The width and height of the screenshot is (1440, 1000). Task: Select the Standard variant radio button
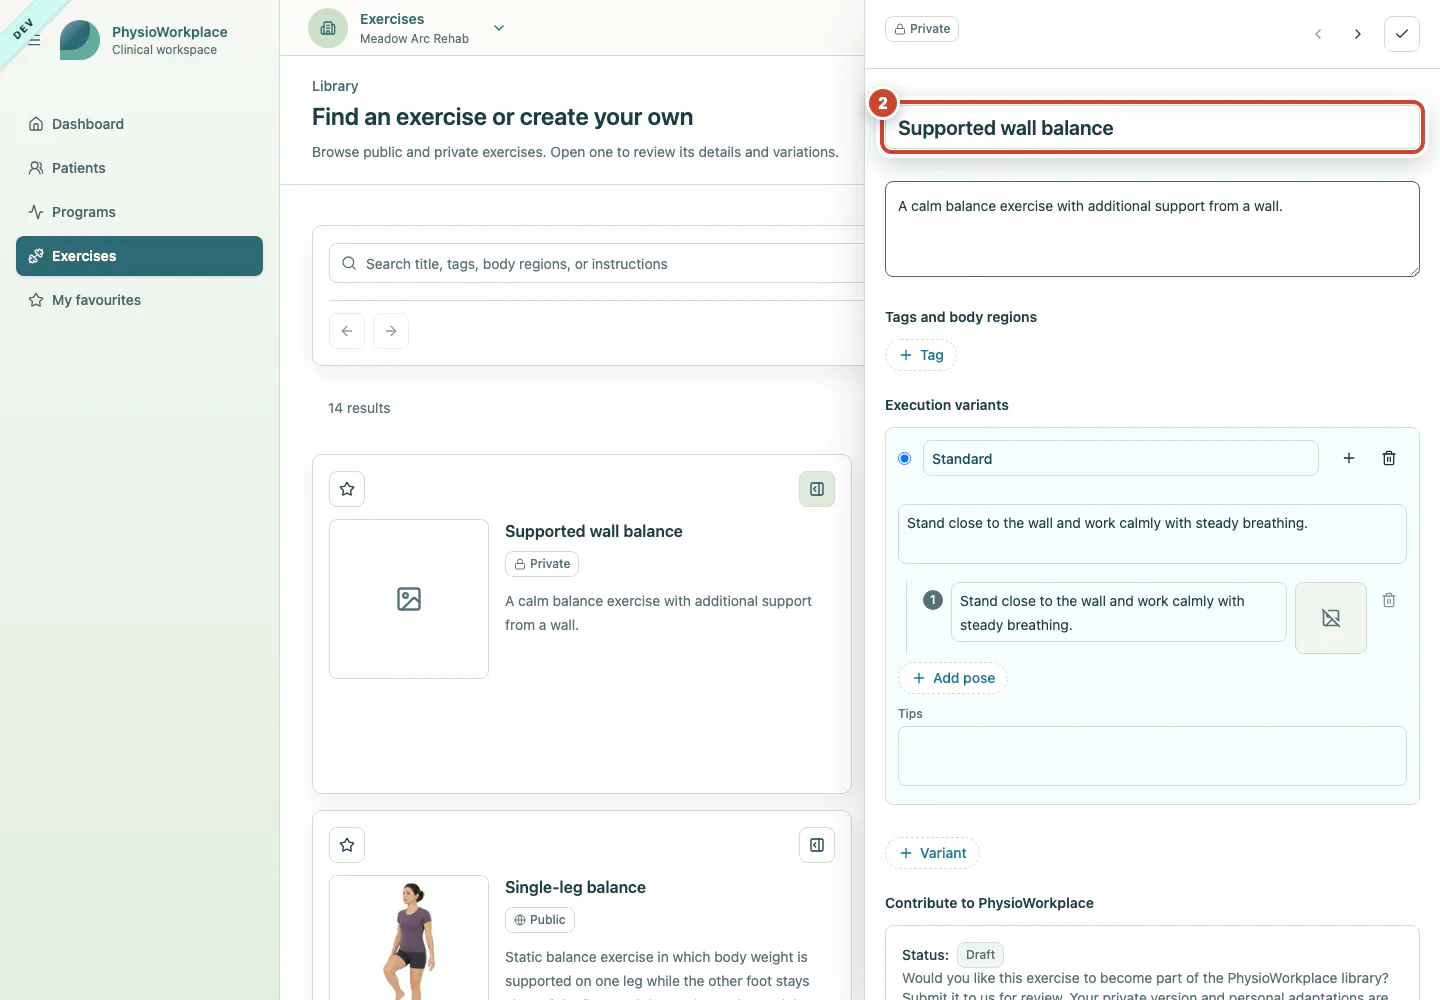pyautogui.click(x=905, y=459)
